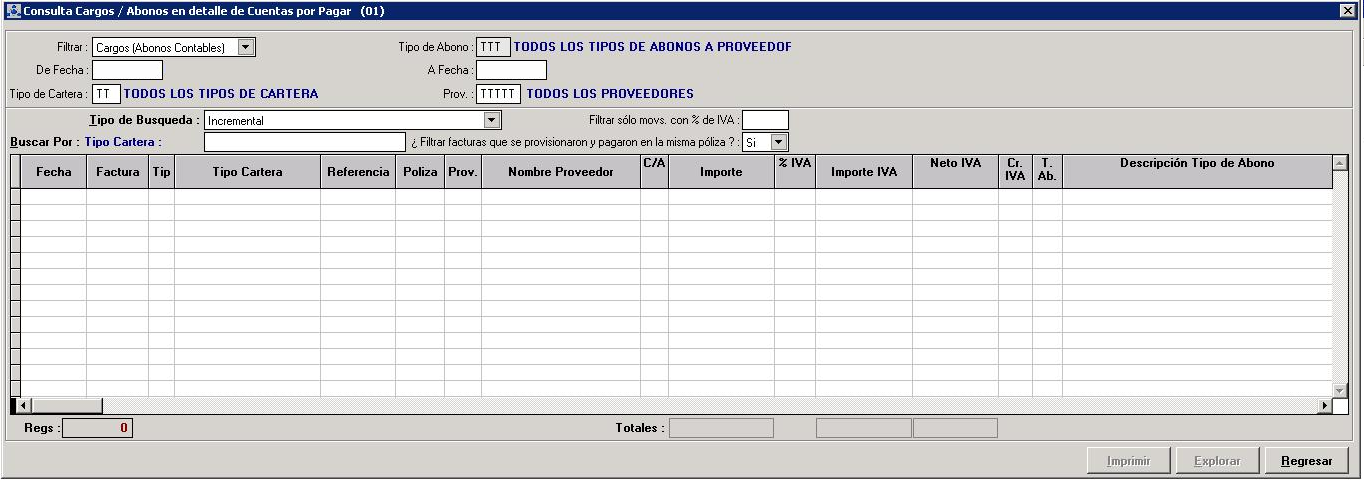Click the Prov. code input field

click(498, 94)
